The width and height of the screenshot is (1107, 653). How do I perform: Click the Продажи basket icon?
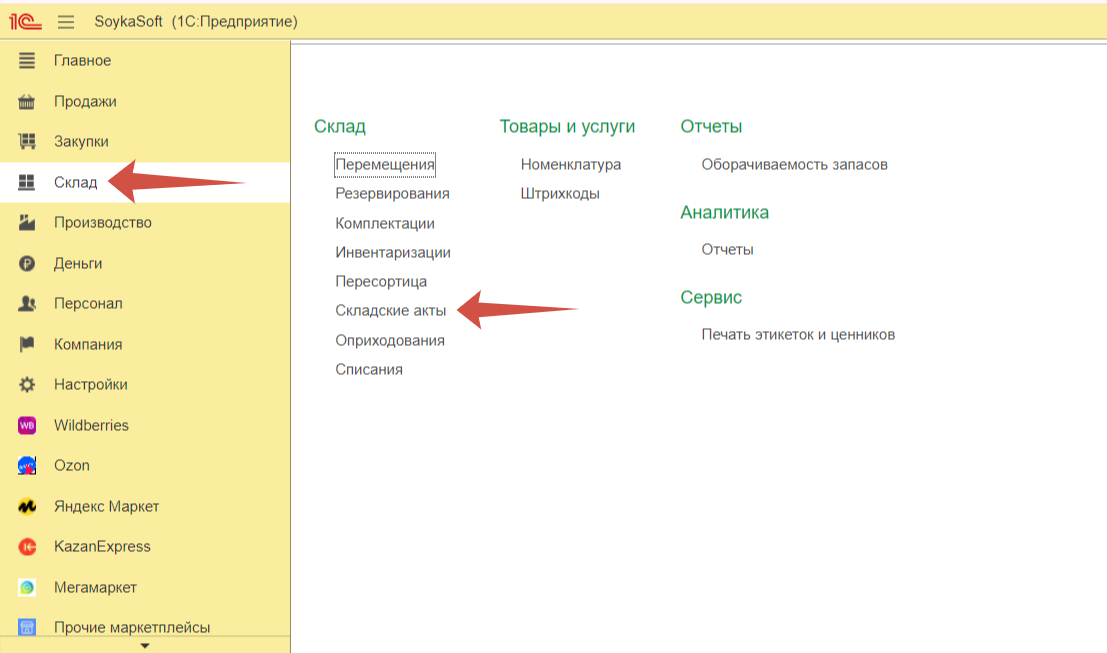point(27,102)
